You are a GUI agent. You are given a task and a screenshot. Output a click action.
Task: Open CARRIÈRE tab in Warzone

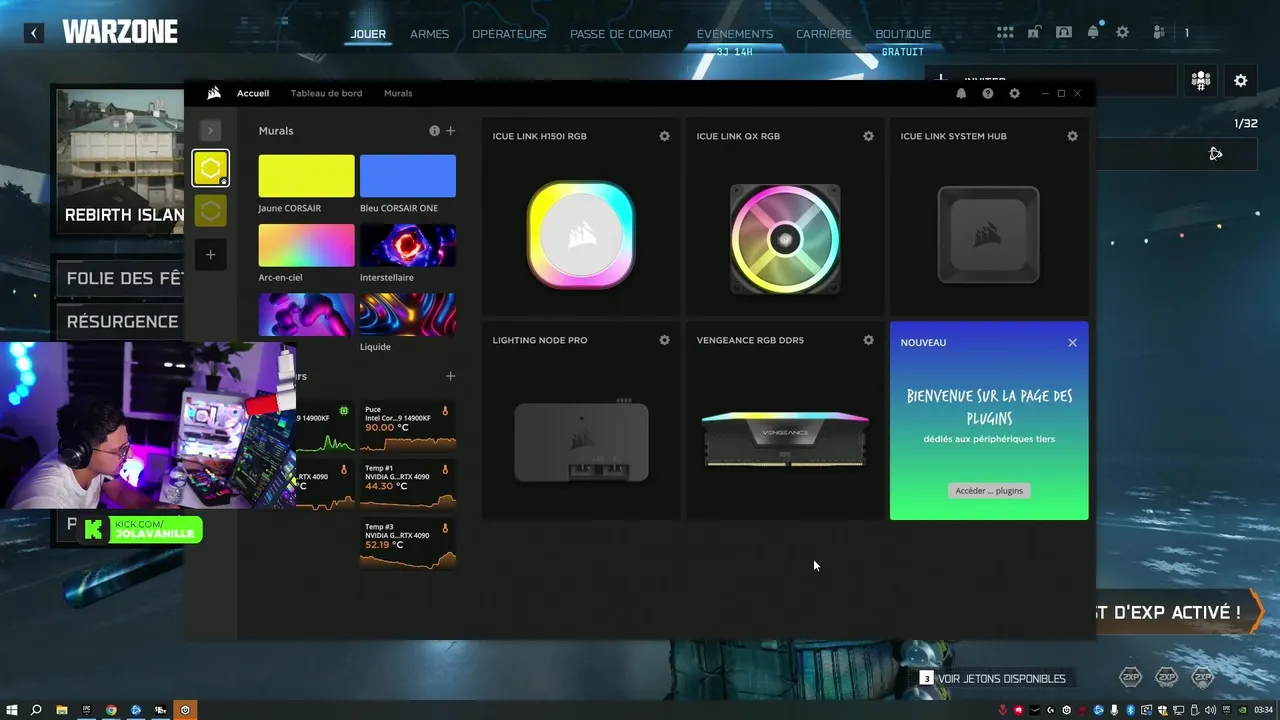coord(824,34)
